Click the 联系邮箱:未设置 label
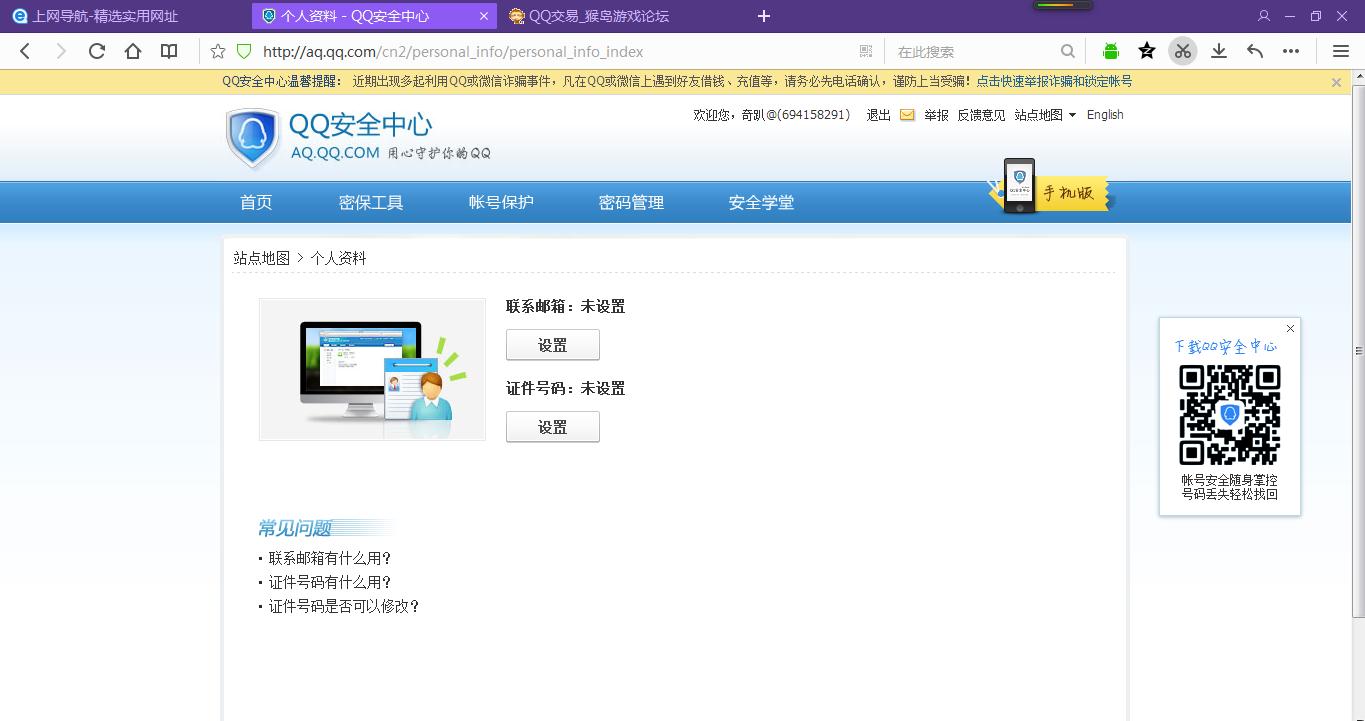The image size is (1365, 721). (x=566, y=307)
